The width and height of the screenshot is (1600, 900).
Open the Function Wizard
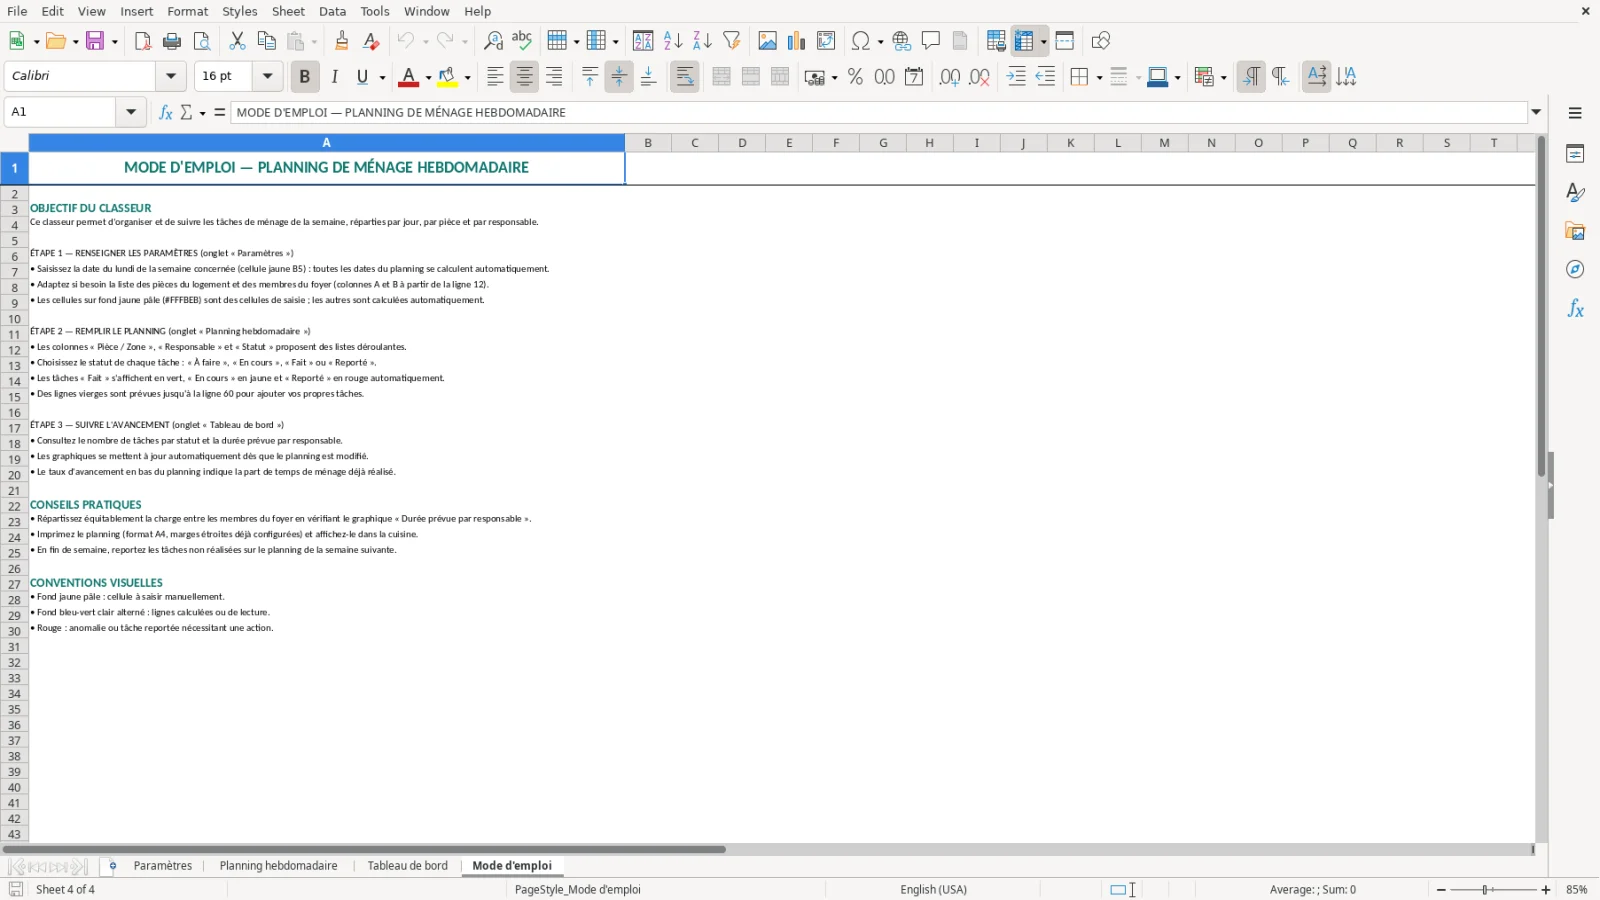click(166, 112)
